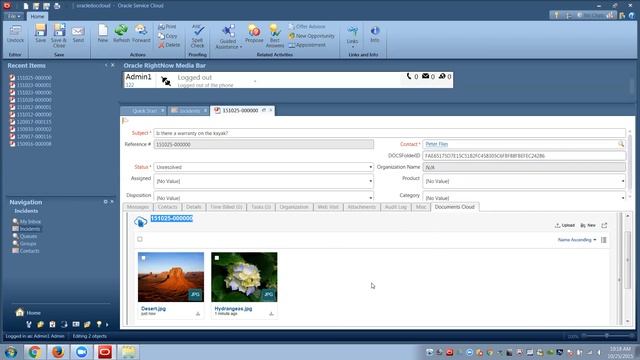640x360 pixels.
Task: Switch to the Audit Log tab
Action: point(396,207)
